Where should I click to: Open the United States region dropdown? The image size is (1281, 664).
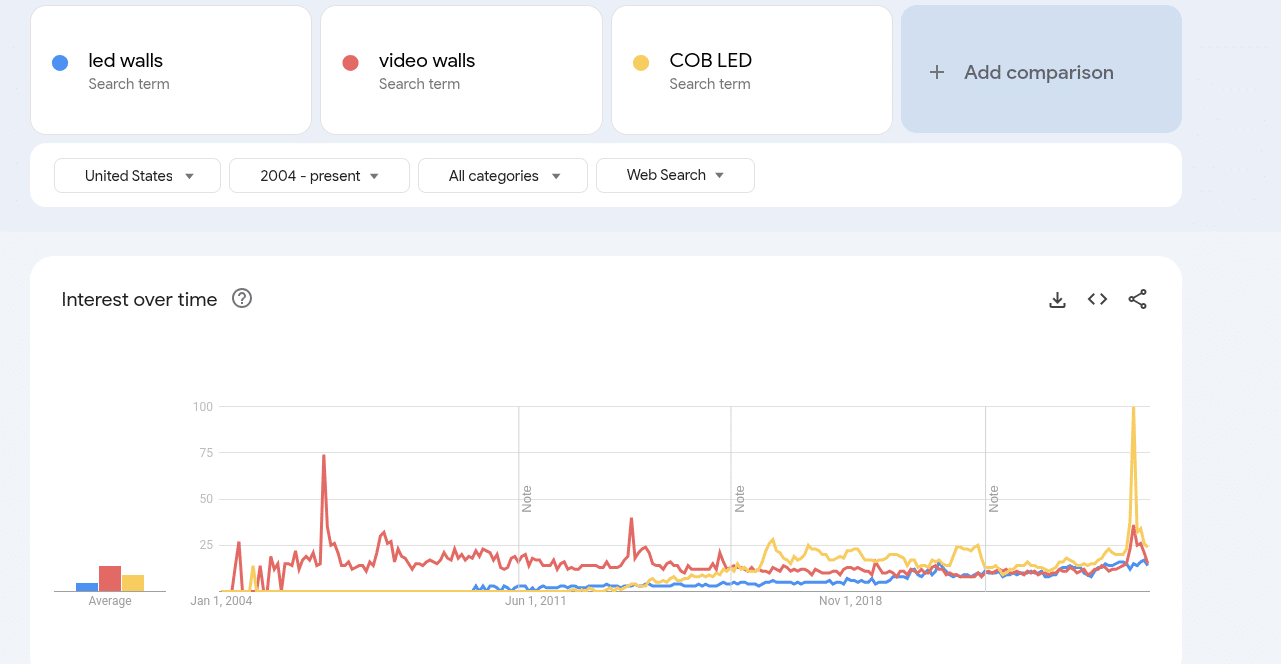coord(137,176)
